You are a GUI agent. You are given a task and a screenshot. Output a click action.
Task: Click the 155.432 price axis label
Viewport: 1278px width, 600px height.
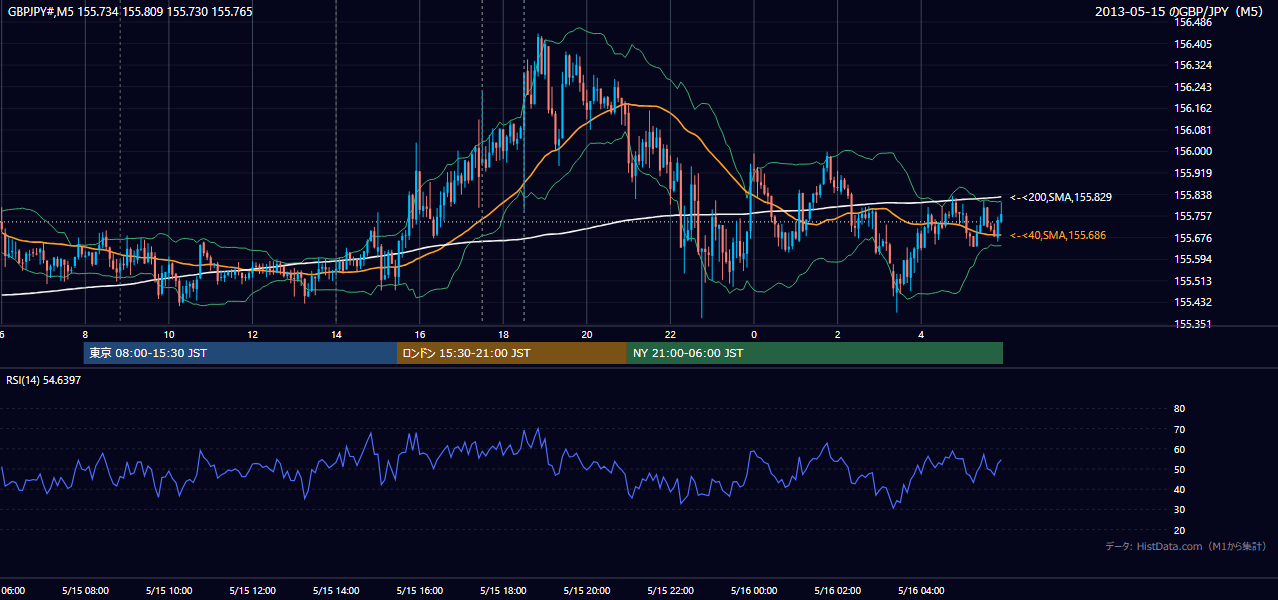[1193, 302]
